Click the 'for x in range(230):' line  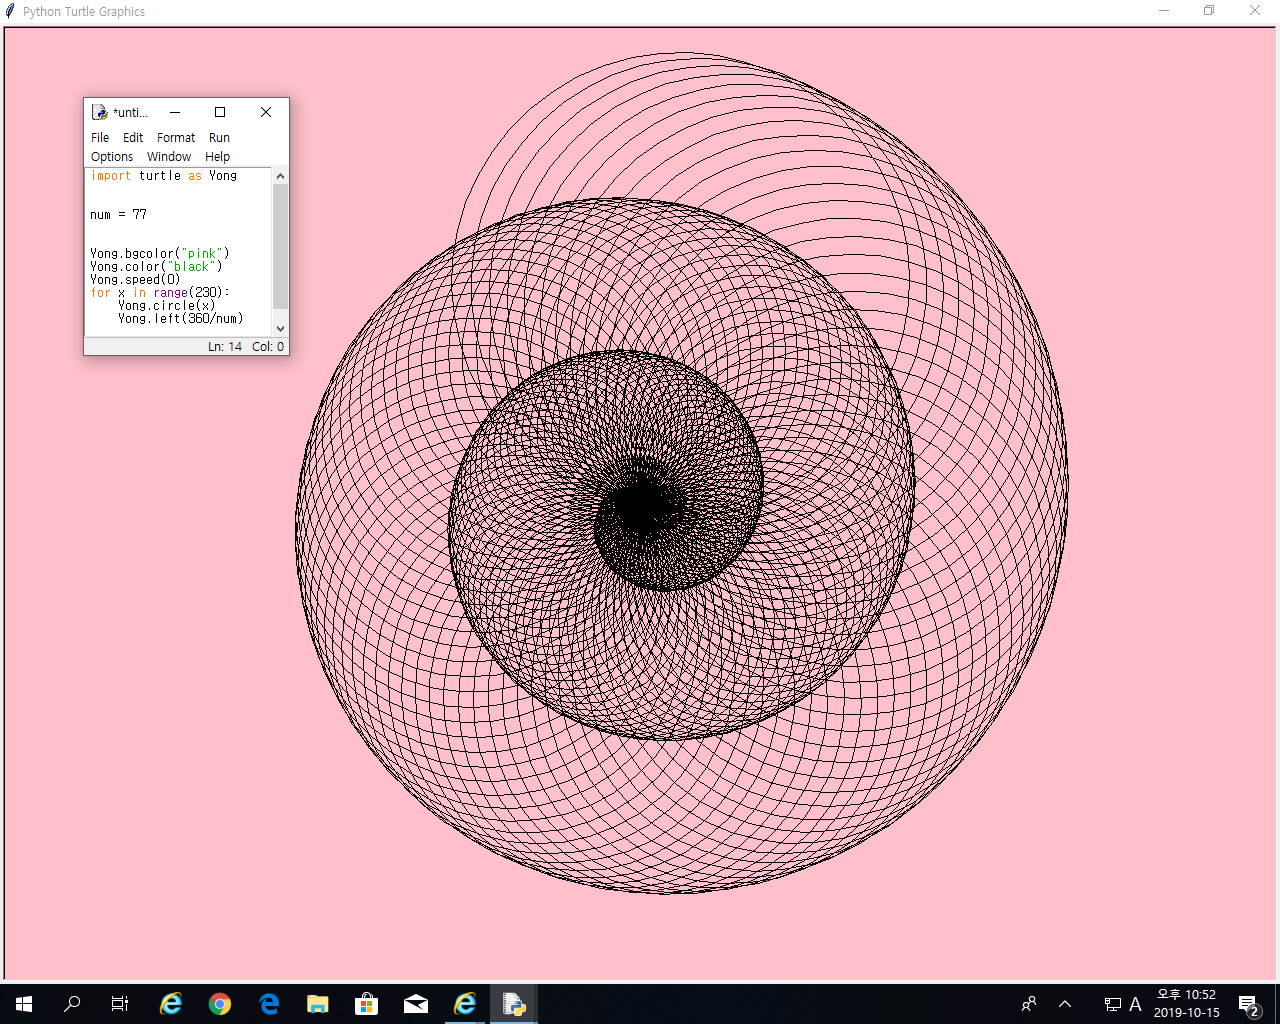point(160,293)
